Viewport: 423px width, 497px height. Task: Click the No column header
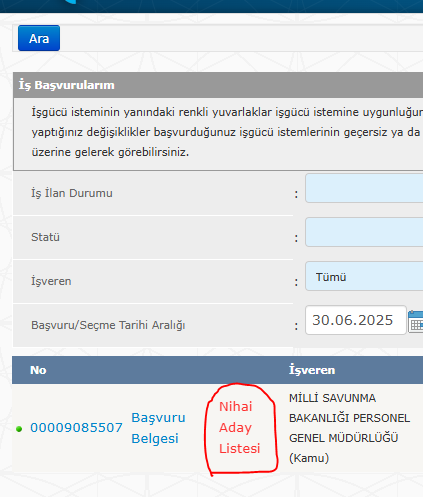pos(38,370)
